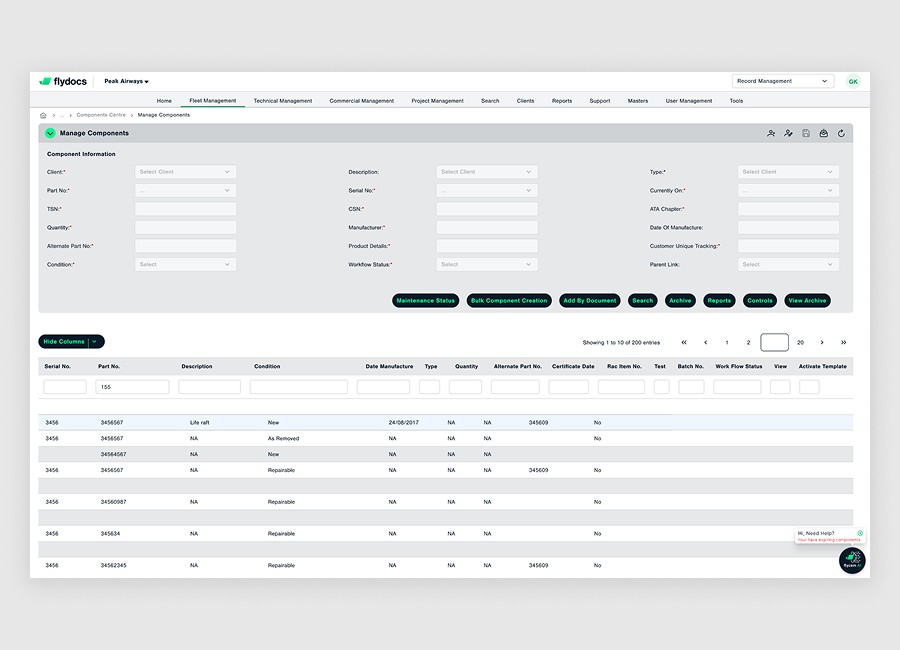Open the Record Management dropdown
The height and width of the screenshot is (650, 900).
[x=782, y=81]
